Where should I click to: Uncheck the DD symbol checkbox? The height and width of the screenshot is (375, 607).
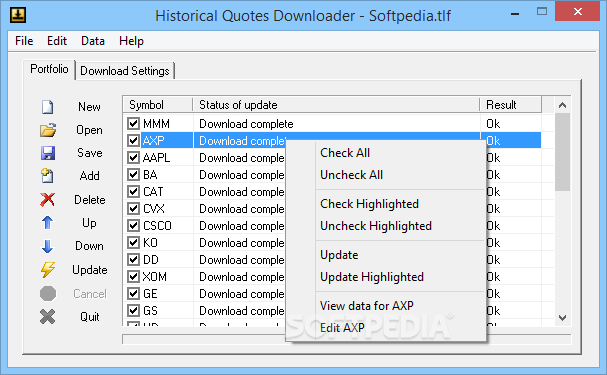pyautogui.click(x=134, y=260)
